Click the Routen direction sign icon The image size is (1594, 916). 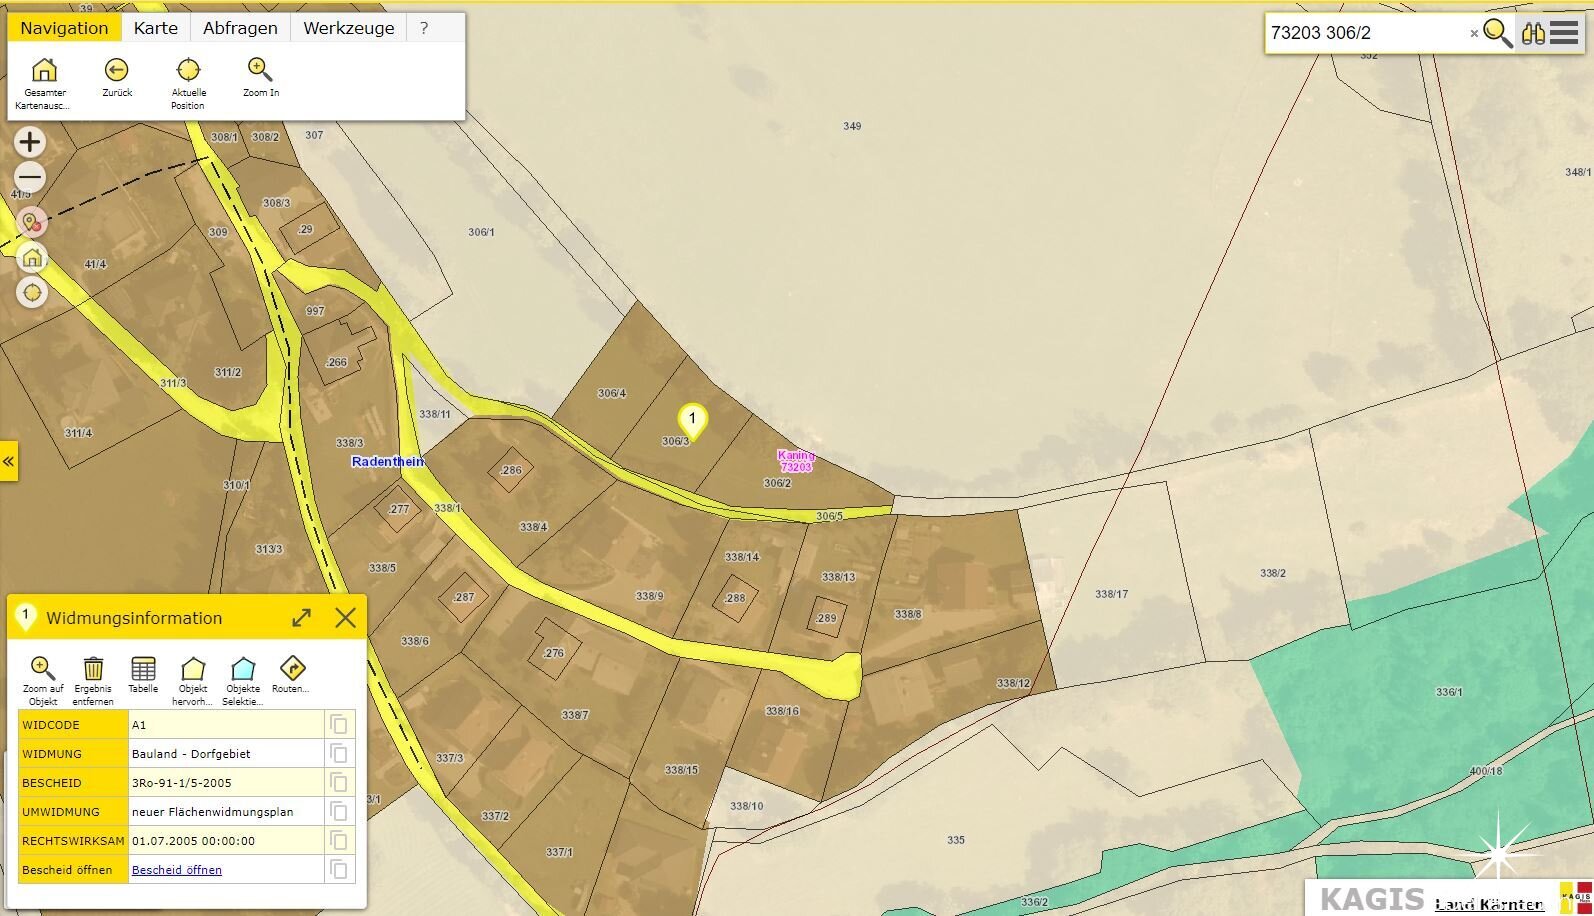(x=292, y=669)
